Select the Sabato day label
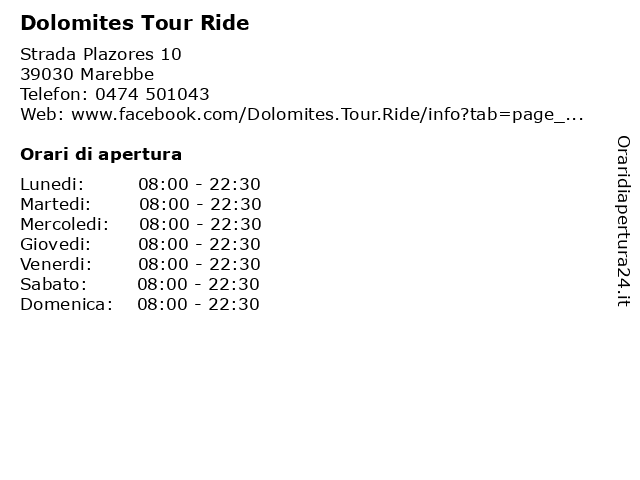The width and height of the screenshot is (640, 480). [53, 284]
